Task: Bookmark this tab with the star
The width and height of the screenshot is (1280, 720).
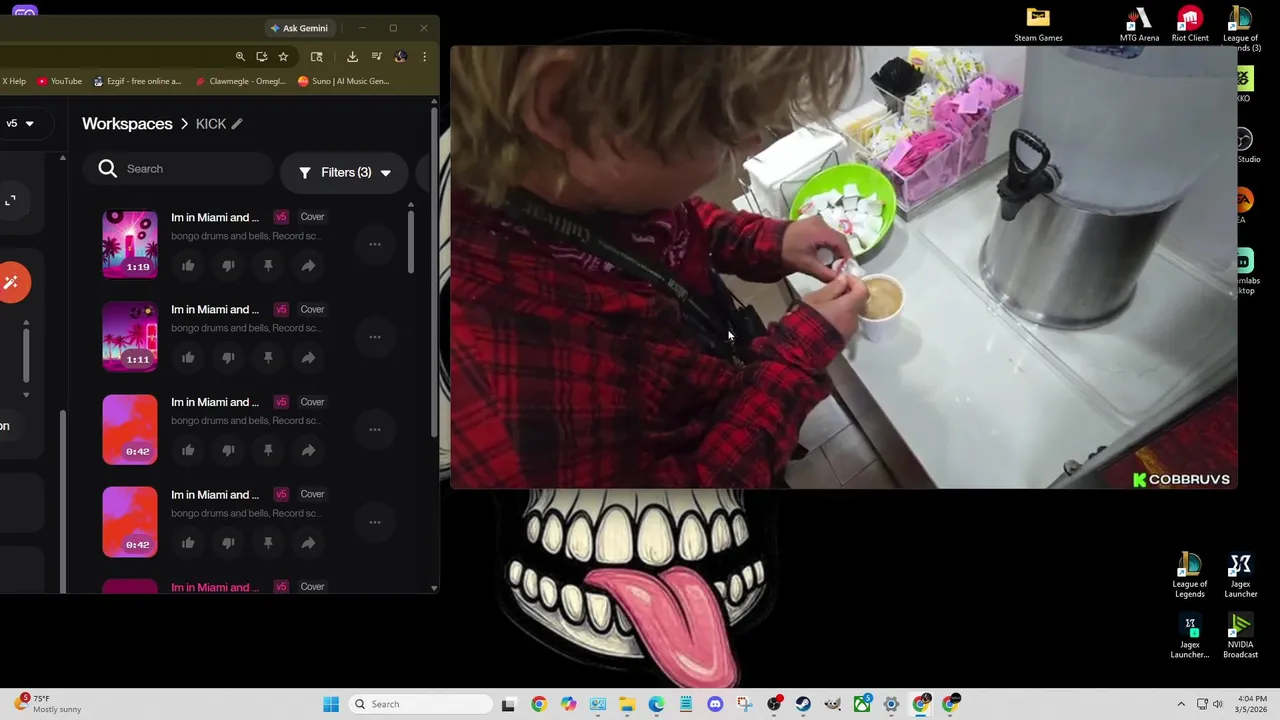Action: [x=284, y=57]
